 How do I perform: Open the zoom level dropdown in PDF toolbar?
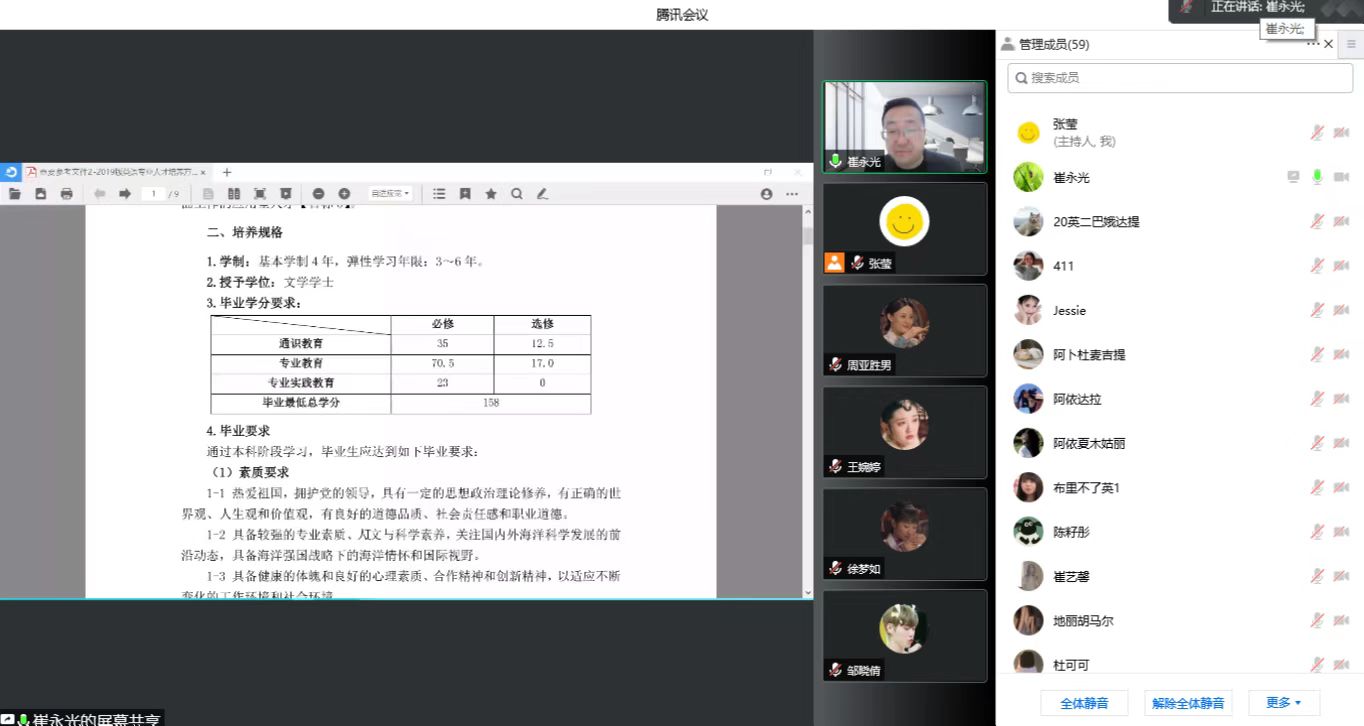pyautogui.click(x=390, y=194)
